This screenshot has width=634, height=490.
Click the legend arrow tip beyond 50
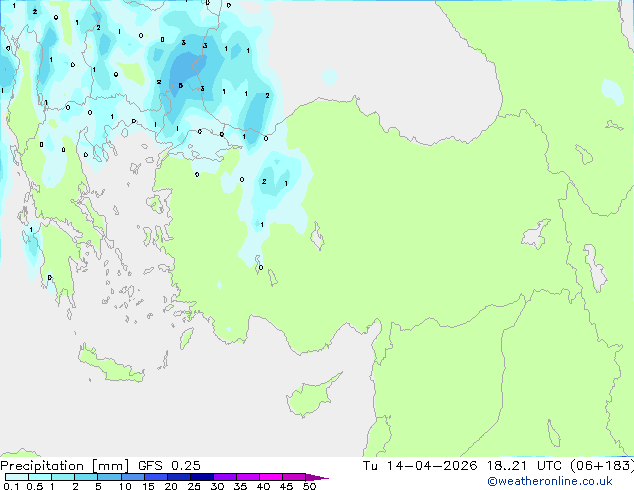pyautogui.click(x=317, y=477)
